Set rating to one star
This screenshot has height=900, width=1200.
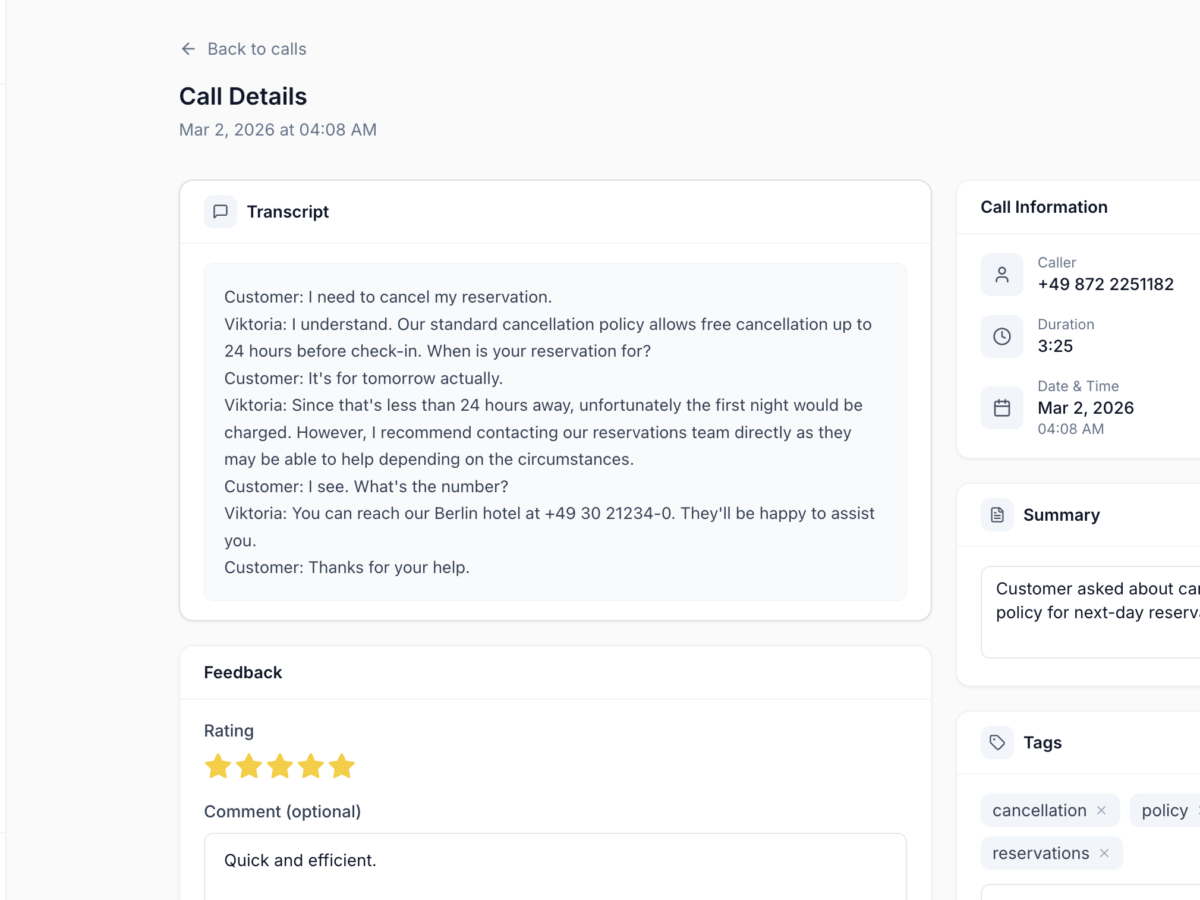[218, 767]
